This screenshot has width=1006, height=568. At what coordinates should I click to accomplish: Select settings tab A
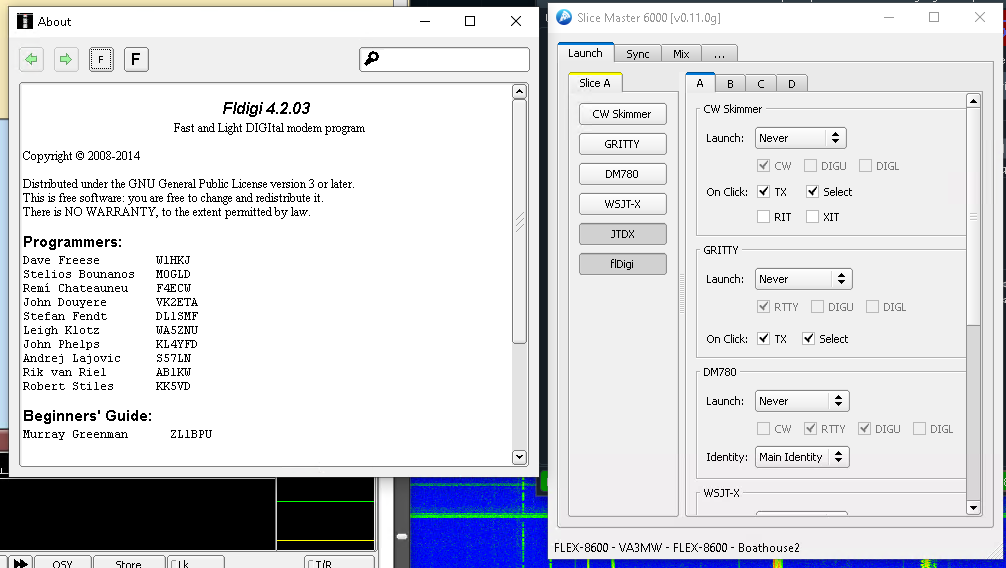(700, 83)
